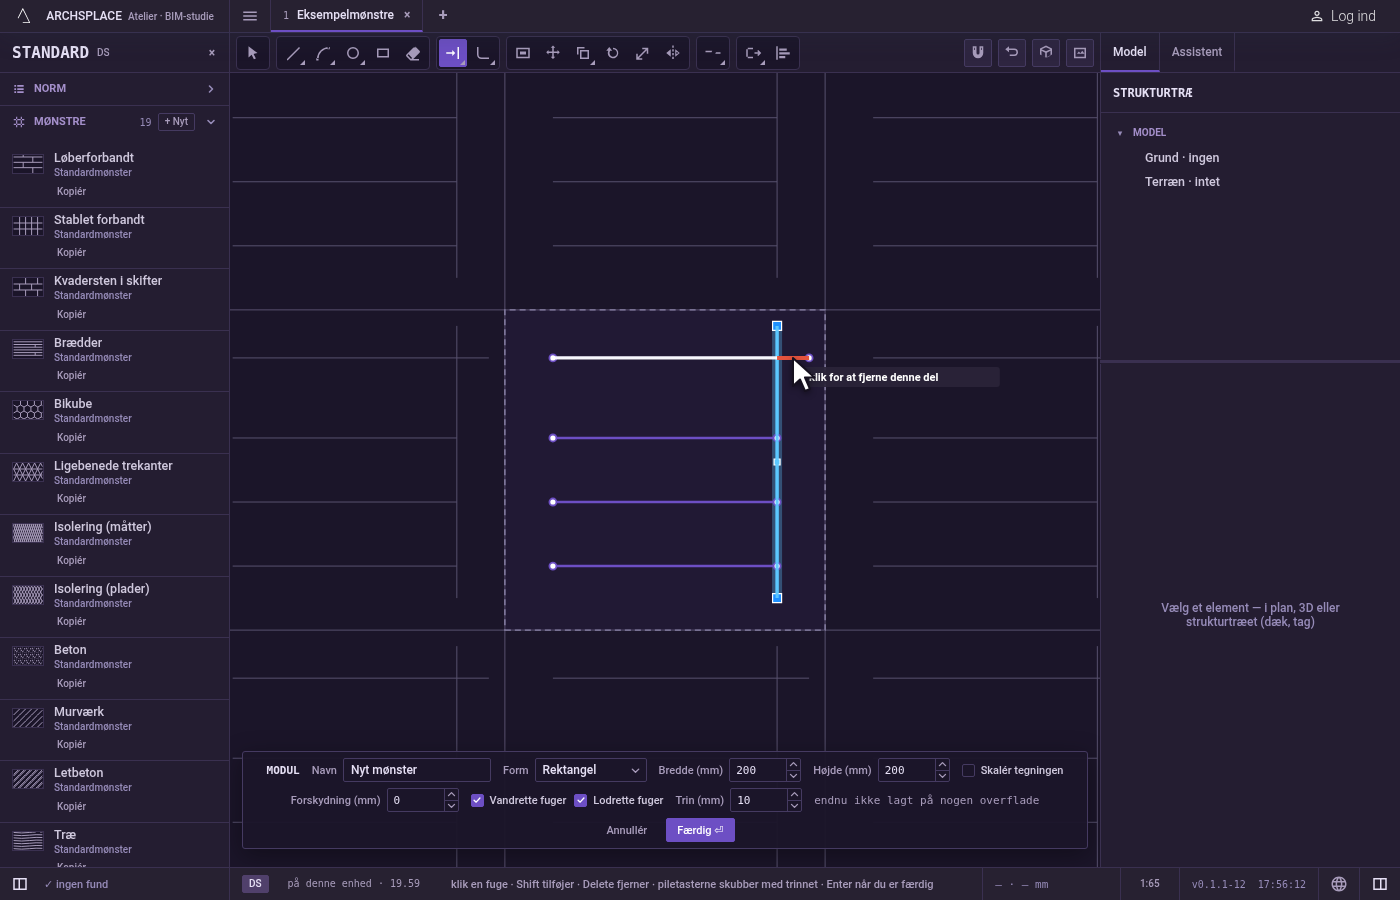Open the dashed line style tool
The image size is (1400, 900).
click(x=713, y=53)
